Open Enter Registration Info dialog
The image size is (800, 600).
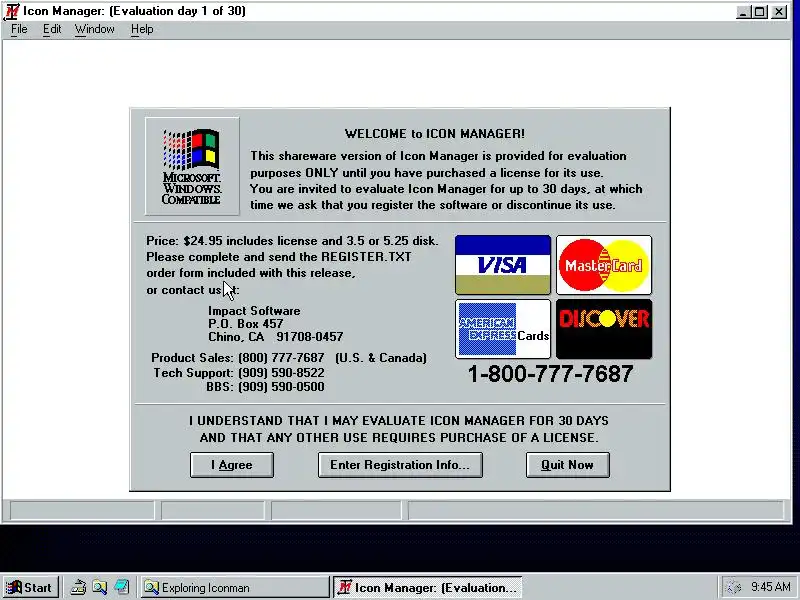(400, 465)
